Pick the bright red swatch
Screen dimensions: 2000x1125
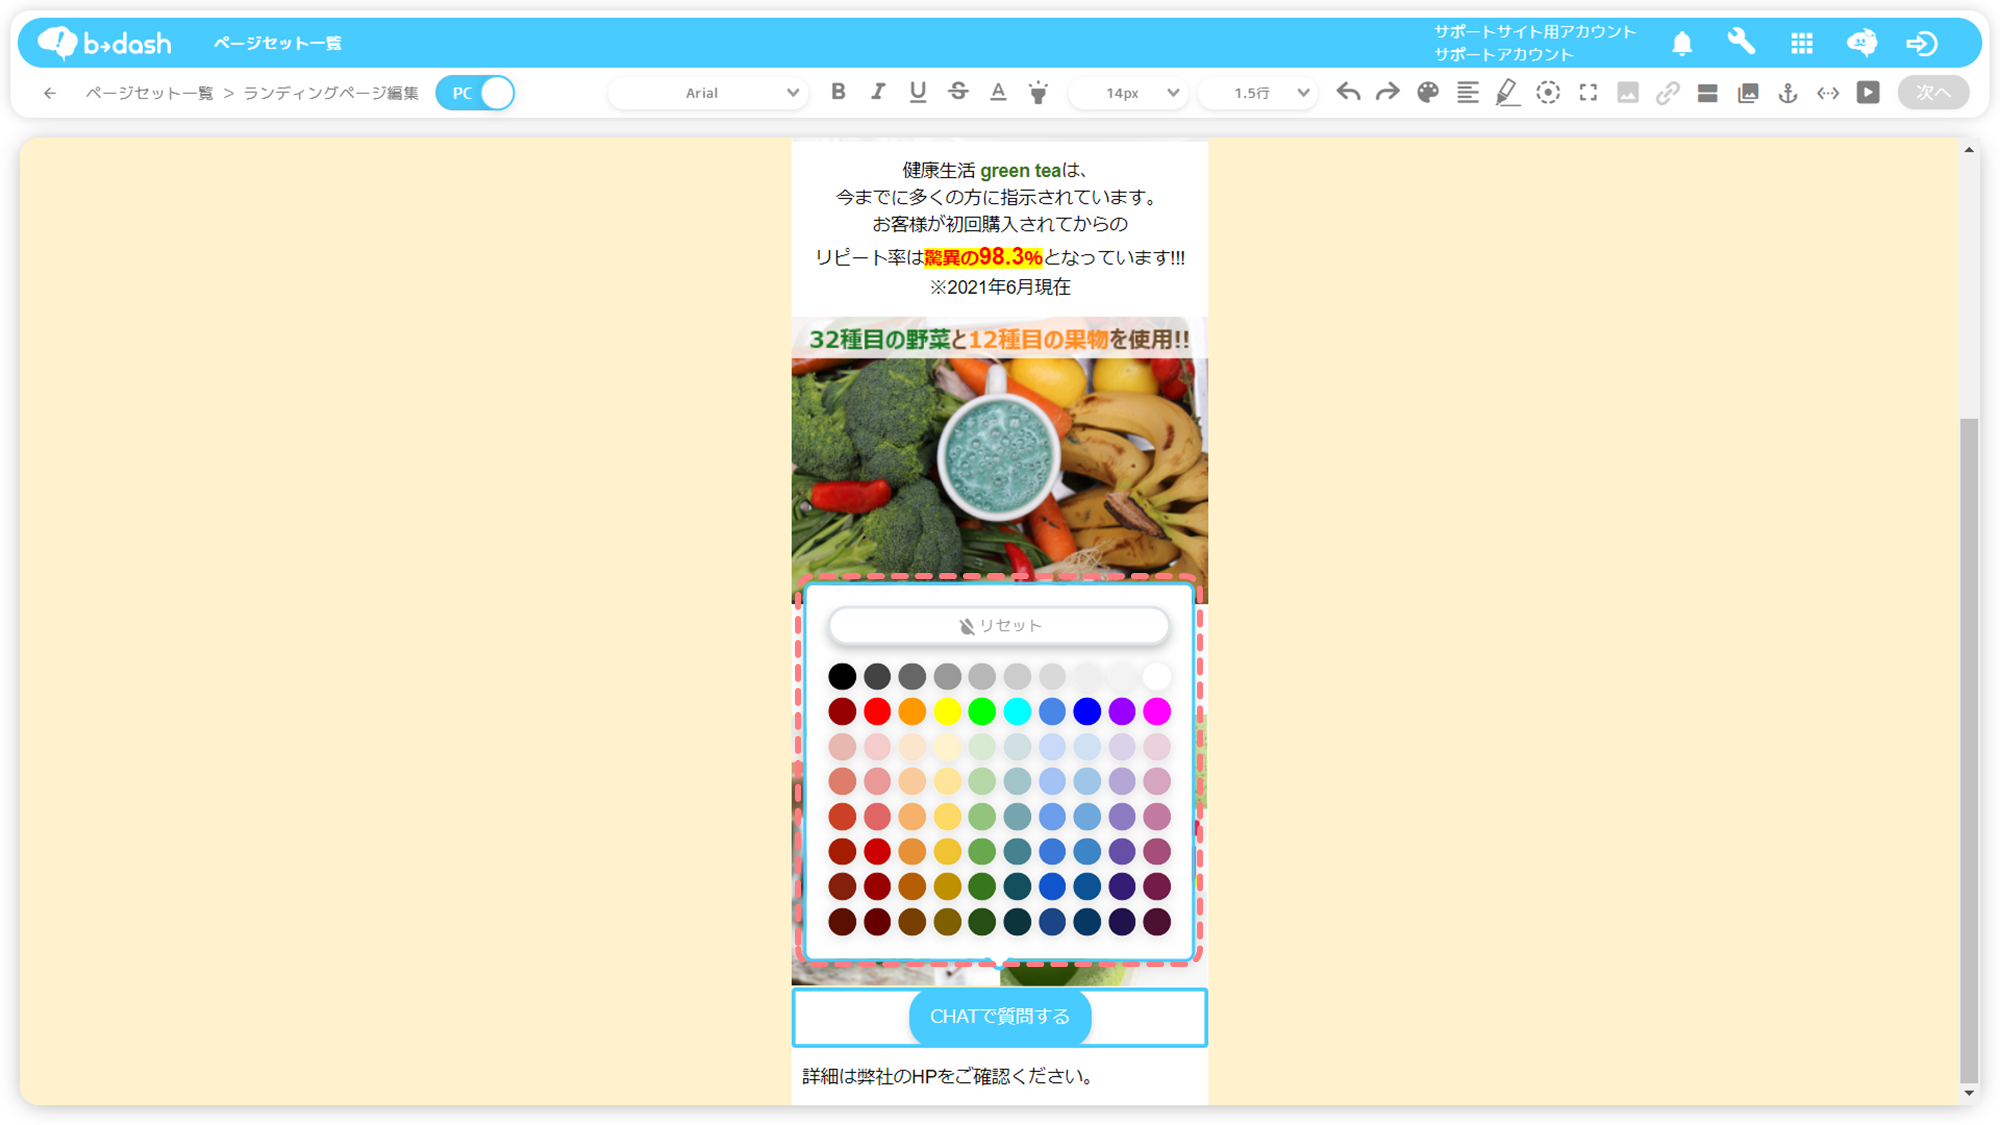[x=877, y=712]
